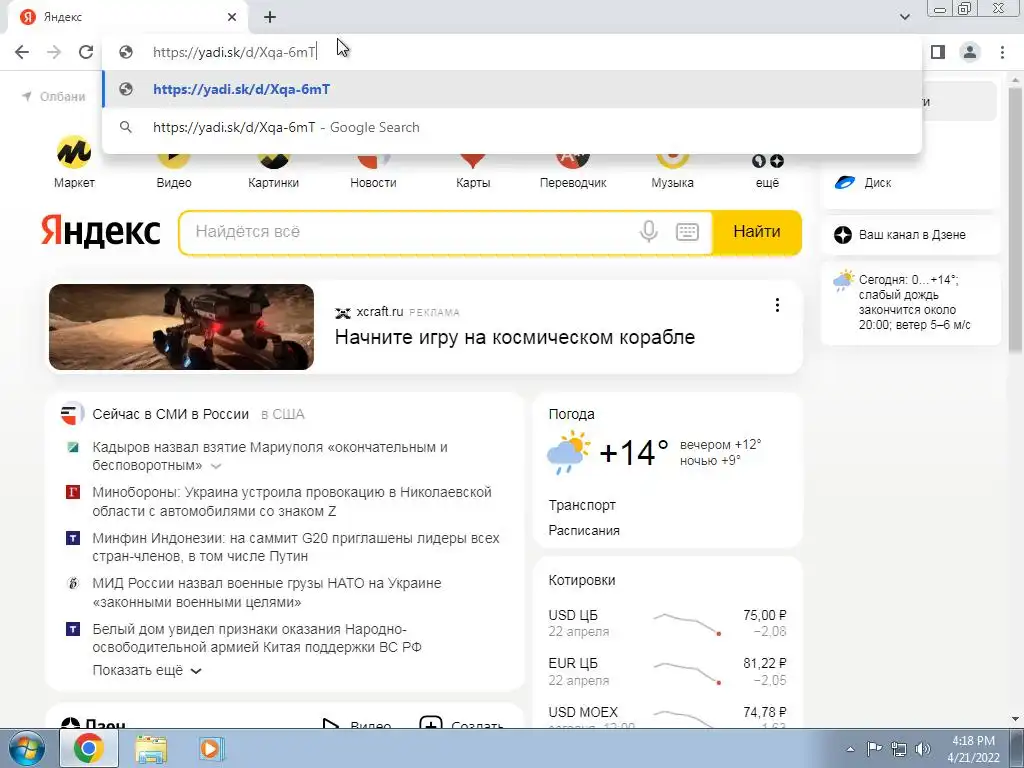Show hidden tray icons arrow
The image size is (1024, 768).
[x=850, y=749]
